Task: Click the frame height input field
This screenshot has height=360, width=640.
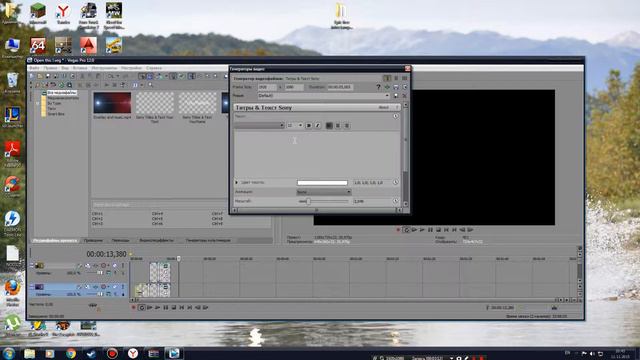Action: tap(294, 87)
